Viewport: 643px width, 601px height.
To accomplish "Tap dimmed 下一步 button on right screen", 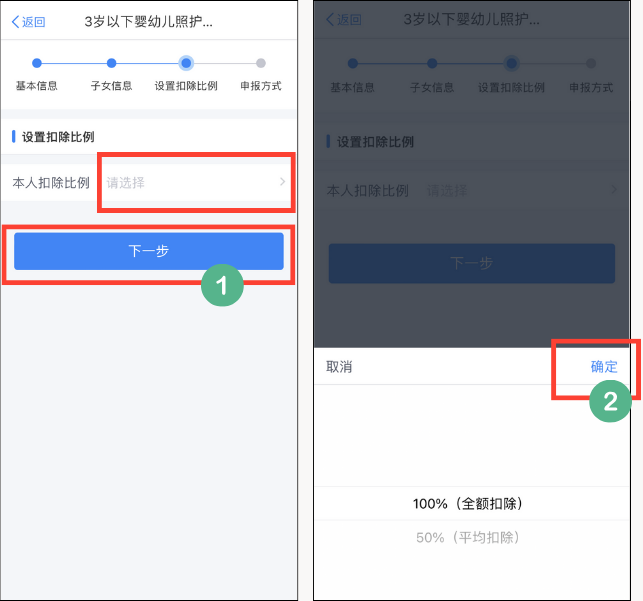I will tap(472, 263).
